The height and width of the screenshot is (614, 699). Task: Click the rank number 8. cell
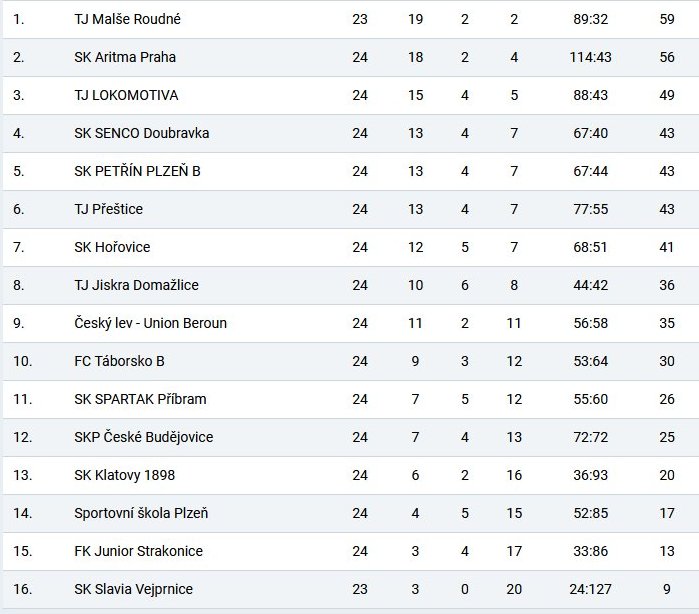pos(18,285)
